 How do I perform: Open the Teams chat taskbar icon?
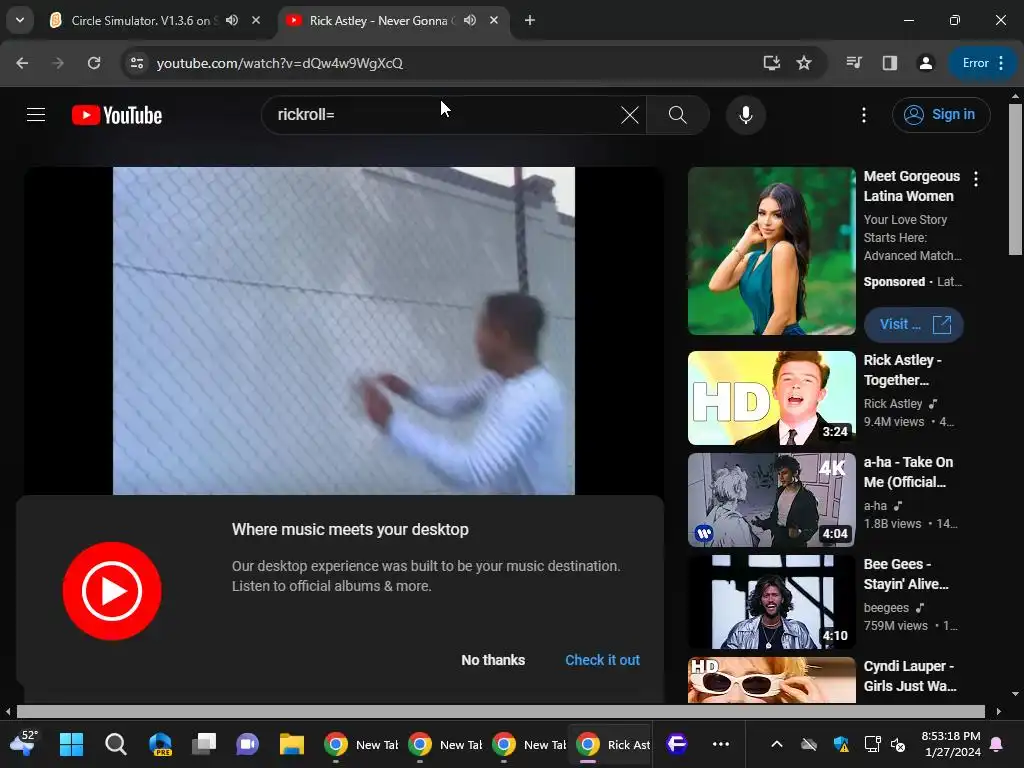click(248, 744)
